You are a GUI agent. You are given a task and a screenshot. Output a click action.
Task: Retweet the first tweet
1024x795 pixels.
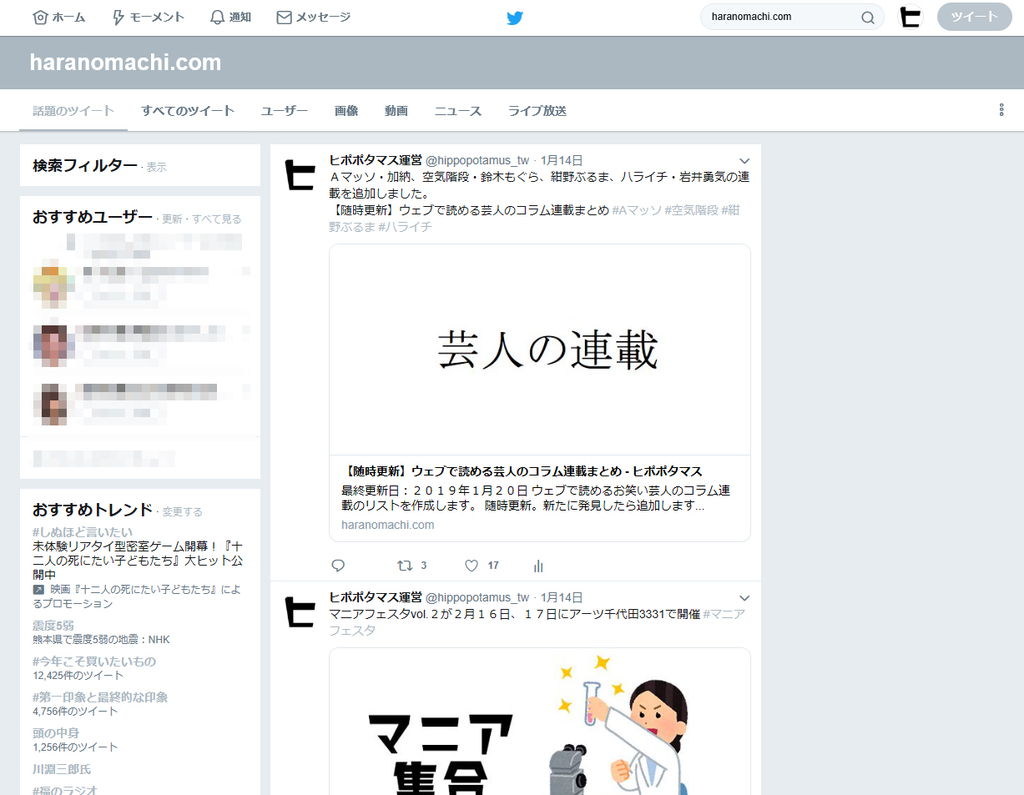(x=405, y=566)
